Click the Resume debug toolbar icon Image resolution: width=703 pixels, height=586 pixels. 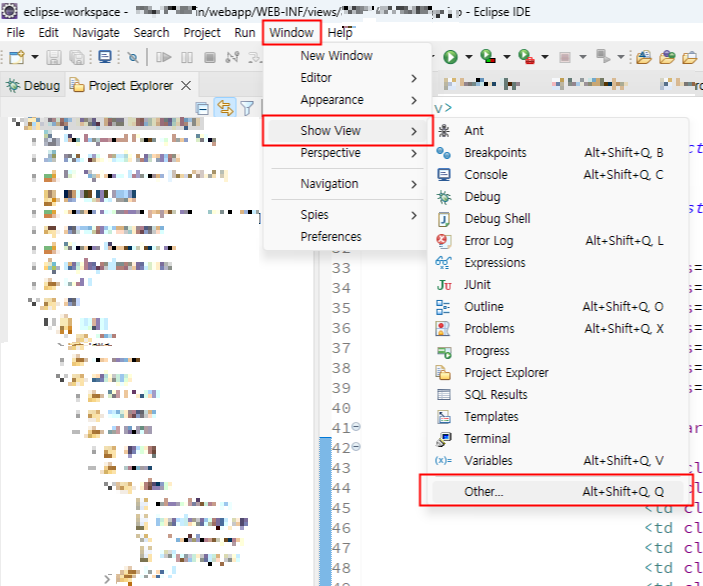pos(164,57)
